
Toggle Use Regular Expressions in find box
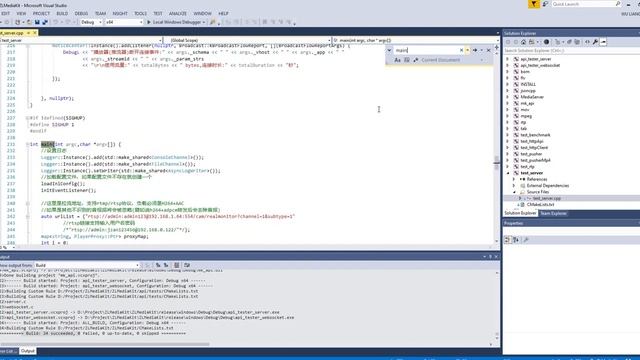416,60
